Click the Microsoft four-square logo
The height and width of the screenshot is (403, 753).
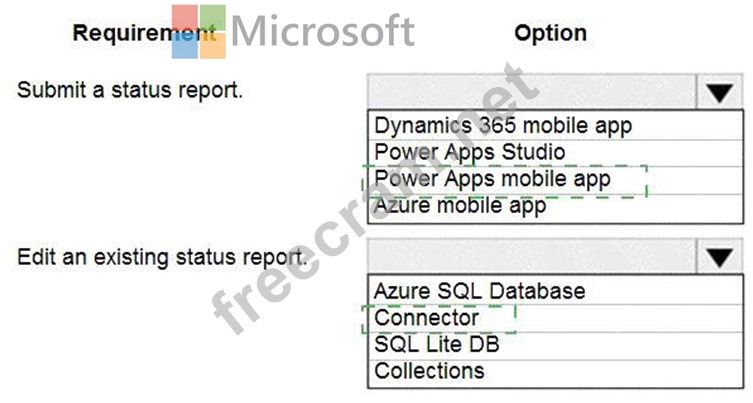(199, 32)
